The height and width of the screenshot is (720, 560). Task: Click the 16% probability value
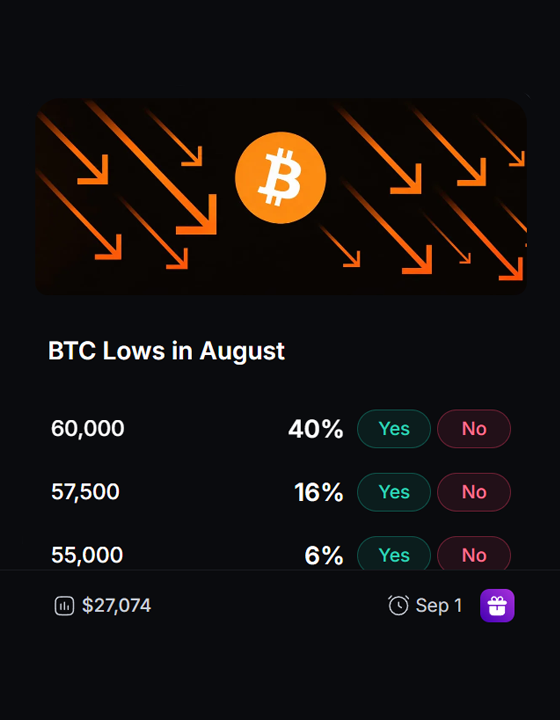tap(319, 492)
